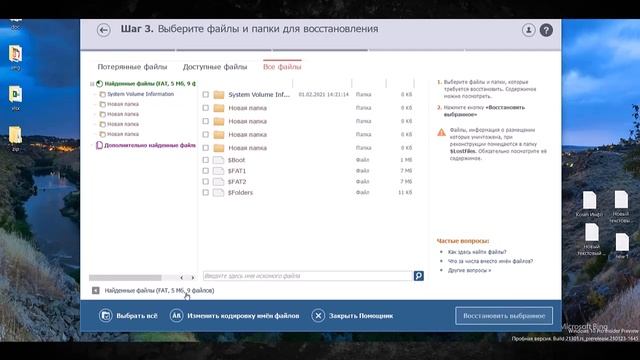This screenshot has height=360, width=640.
Task: Open Как здесь найти файлы? link
Action: 477,252
